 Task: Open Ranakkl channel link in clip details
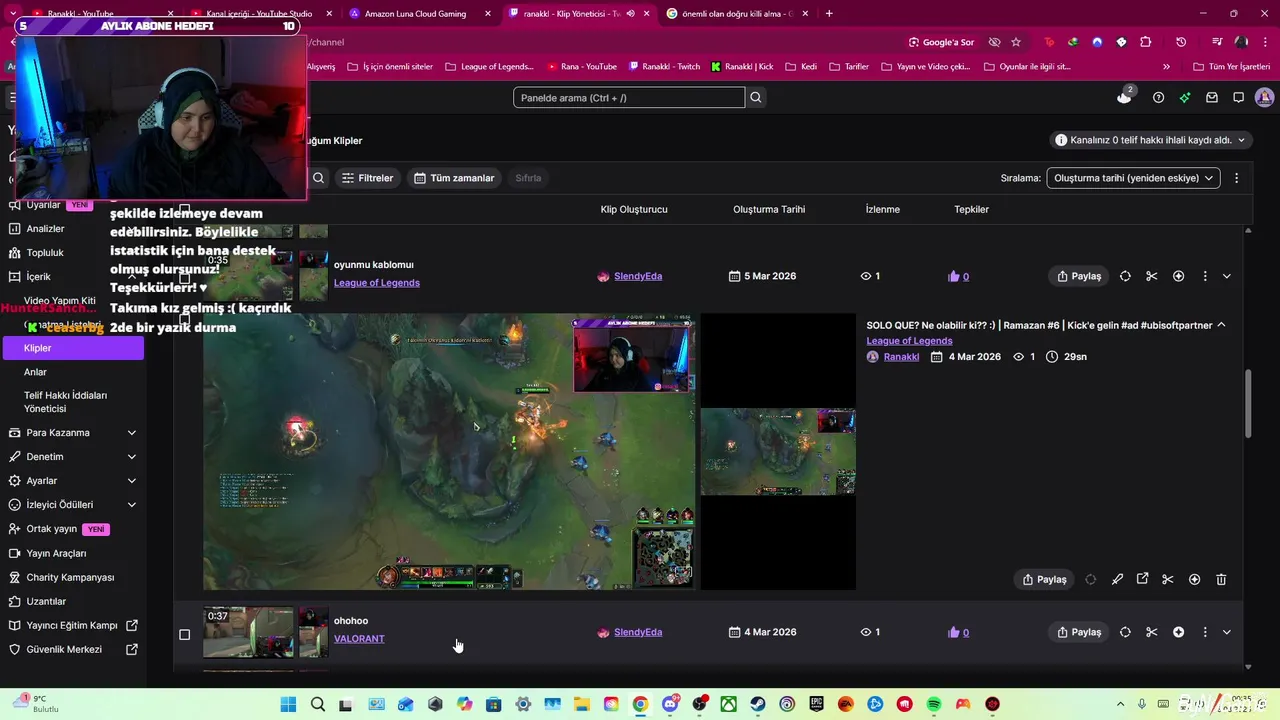point(901,357)
